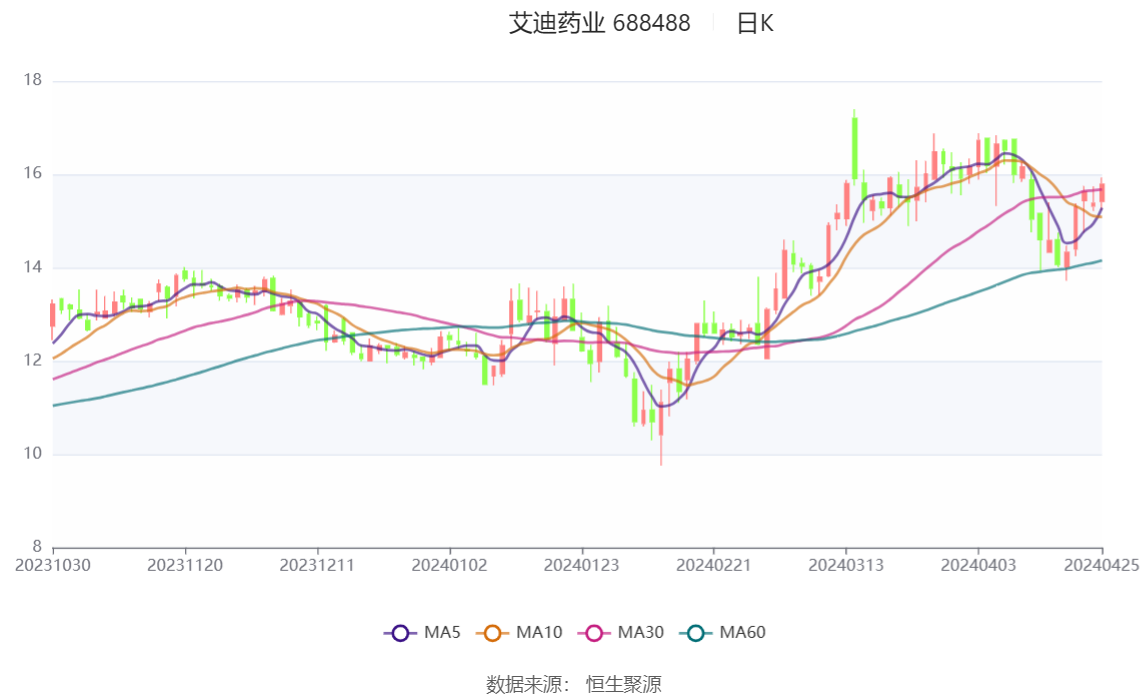
Task: Click the y-axis value 16
Action: (32, 173)
